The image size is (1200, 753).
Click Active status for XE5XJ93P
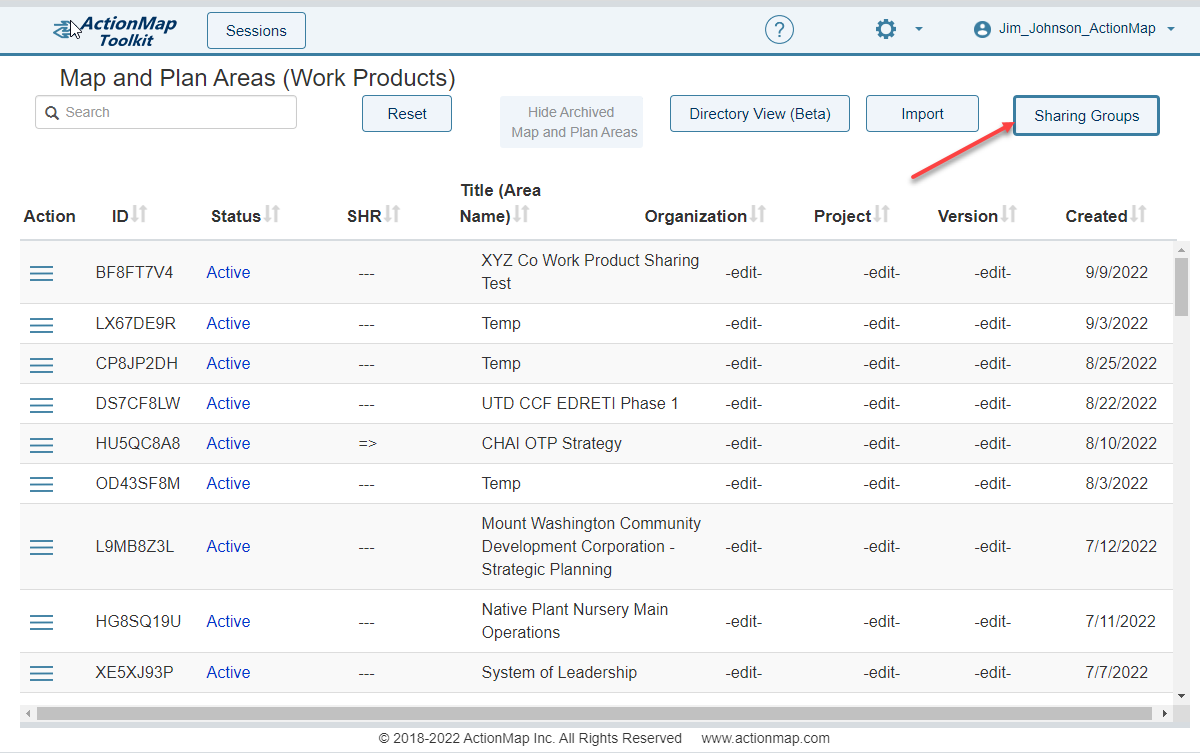(x=228, y=673)
